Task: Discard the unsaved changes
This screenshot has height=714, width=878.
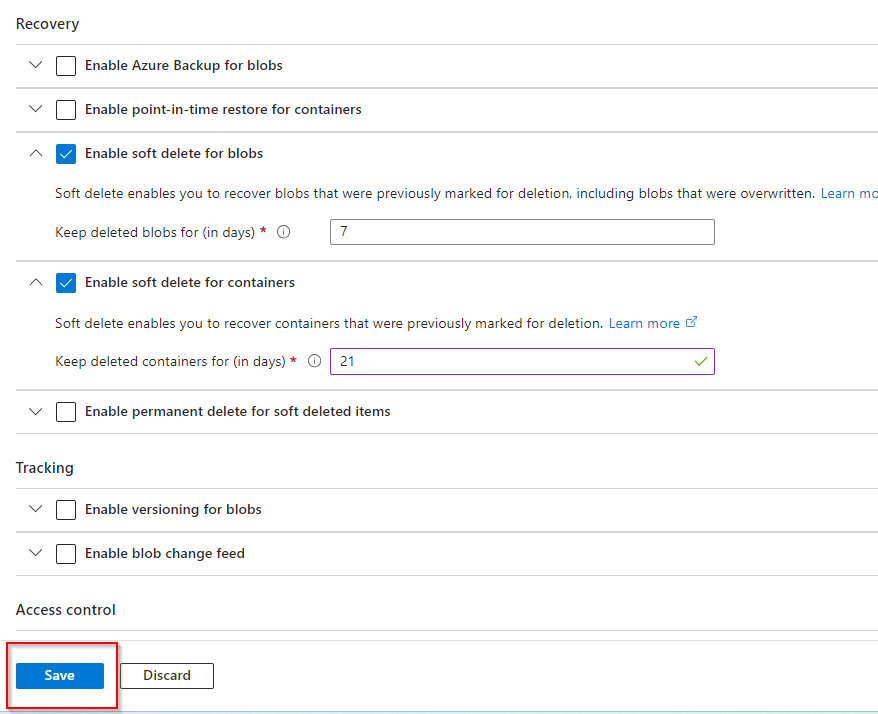Action: click(167, 676)
